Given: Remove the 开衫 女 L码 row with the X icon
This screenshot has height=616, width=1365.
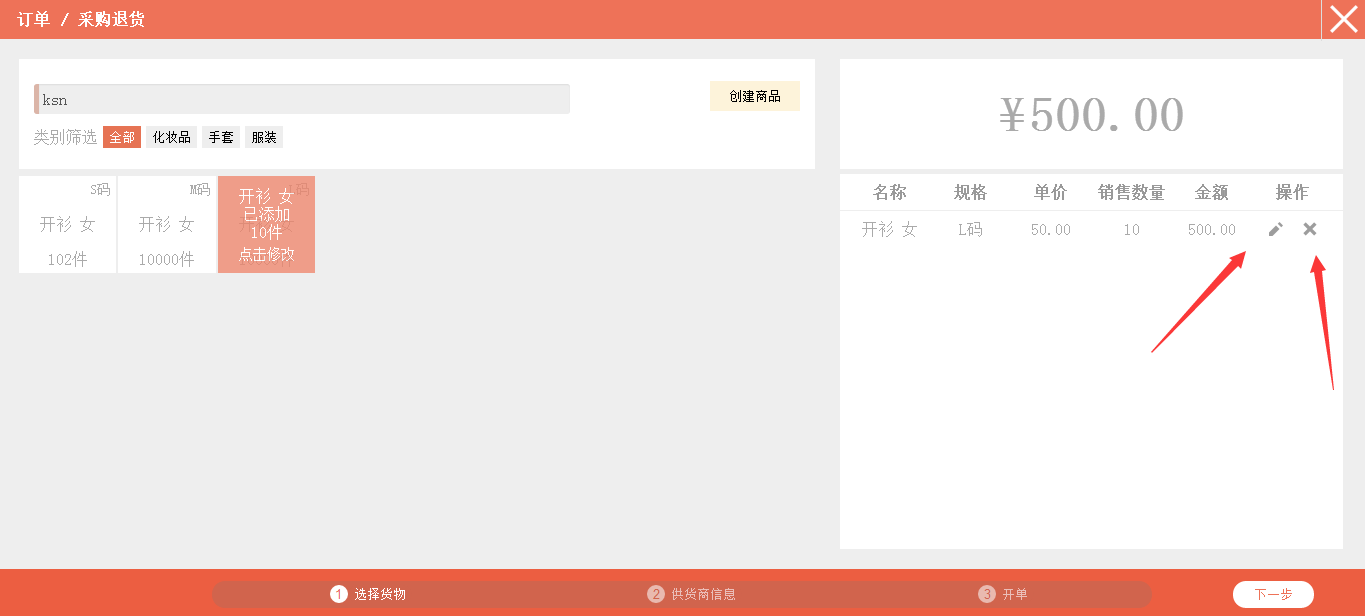Looking at the screenshot, I should (1310, 230).
